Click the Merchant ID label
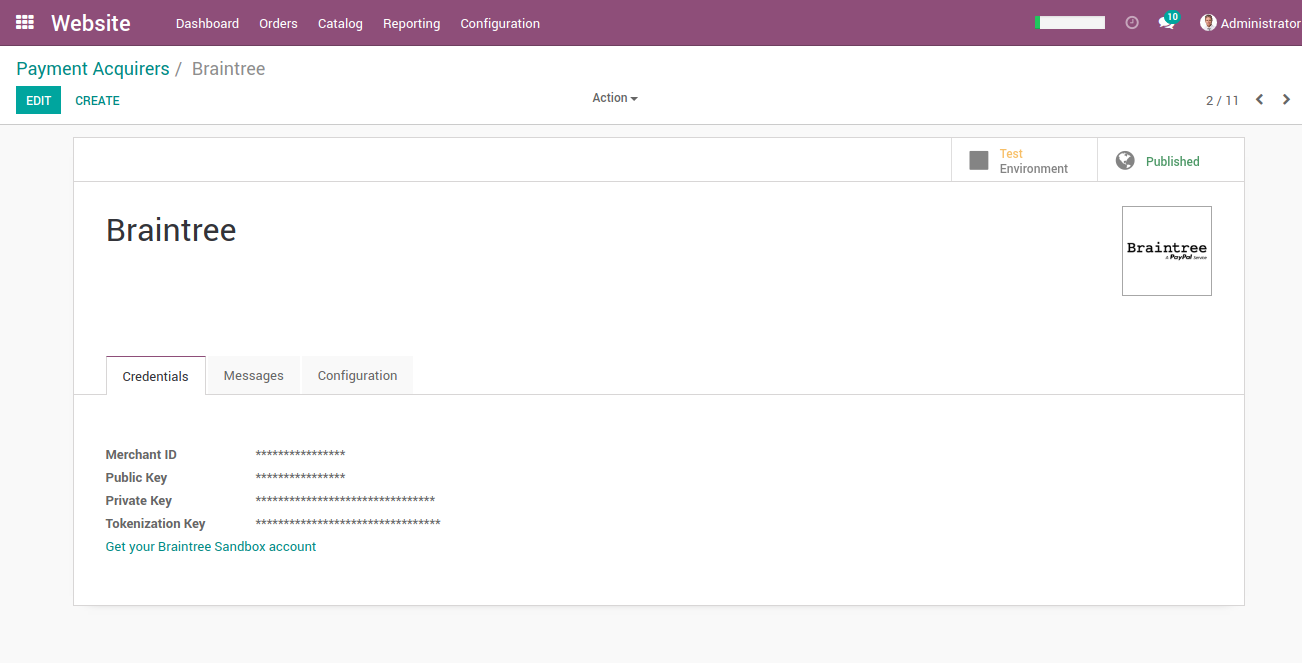The height and width of the screenshot is (663, 1302). [141, 455]
